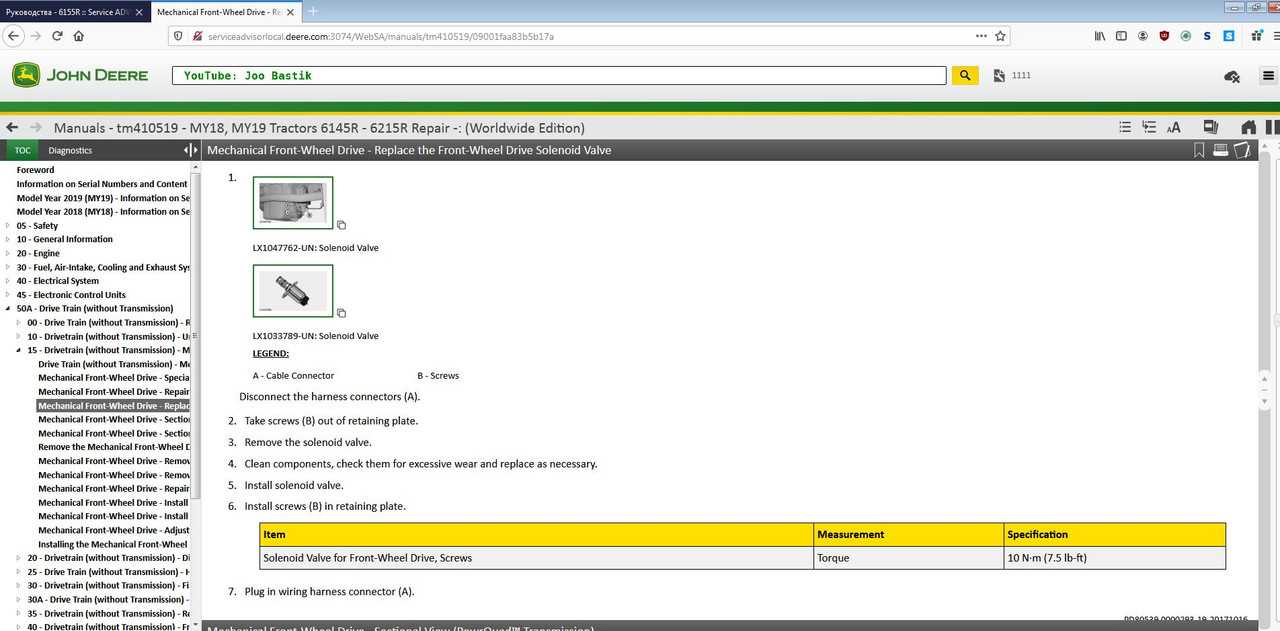Collapse the 50A - Drive Train node

[8, 309]
